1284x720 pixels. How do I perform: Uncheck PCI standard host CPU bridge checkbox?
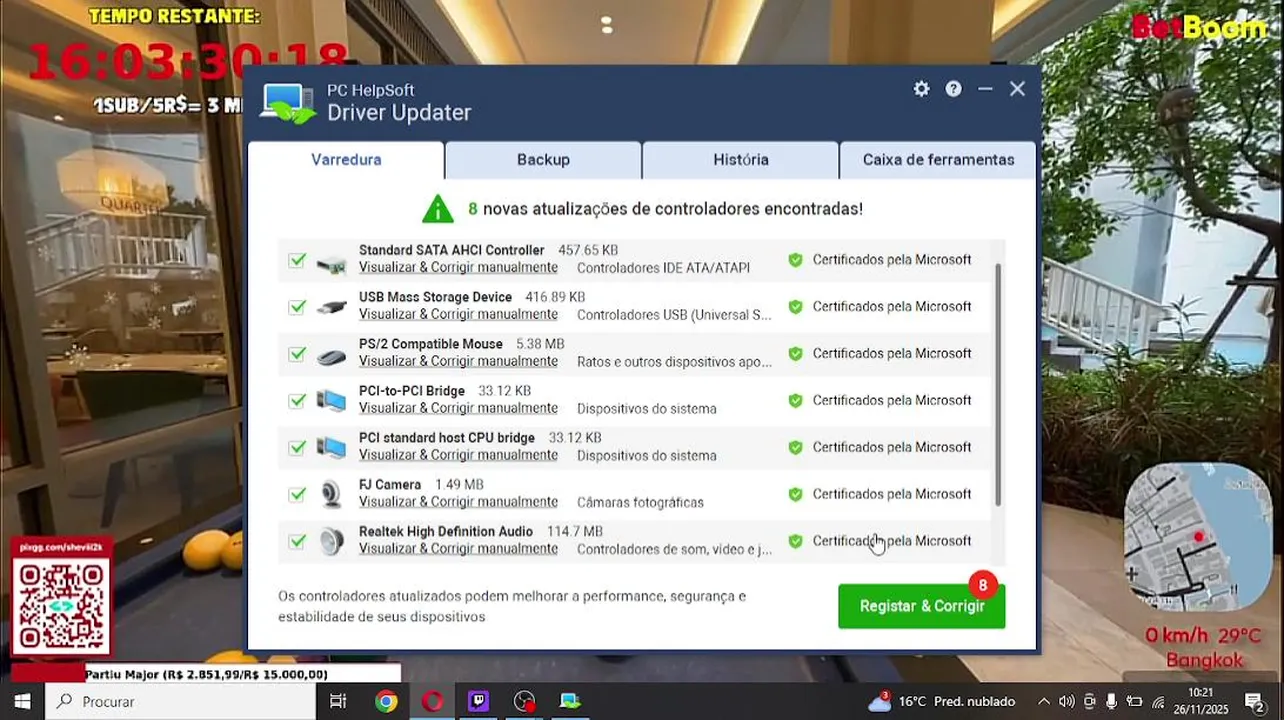[297, 448]
